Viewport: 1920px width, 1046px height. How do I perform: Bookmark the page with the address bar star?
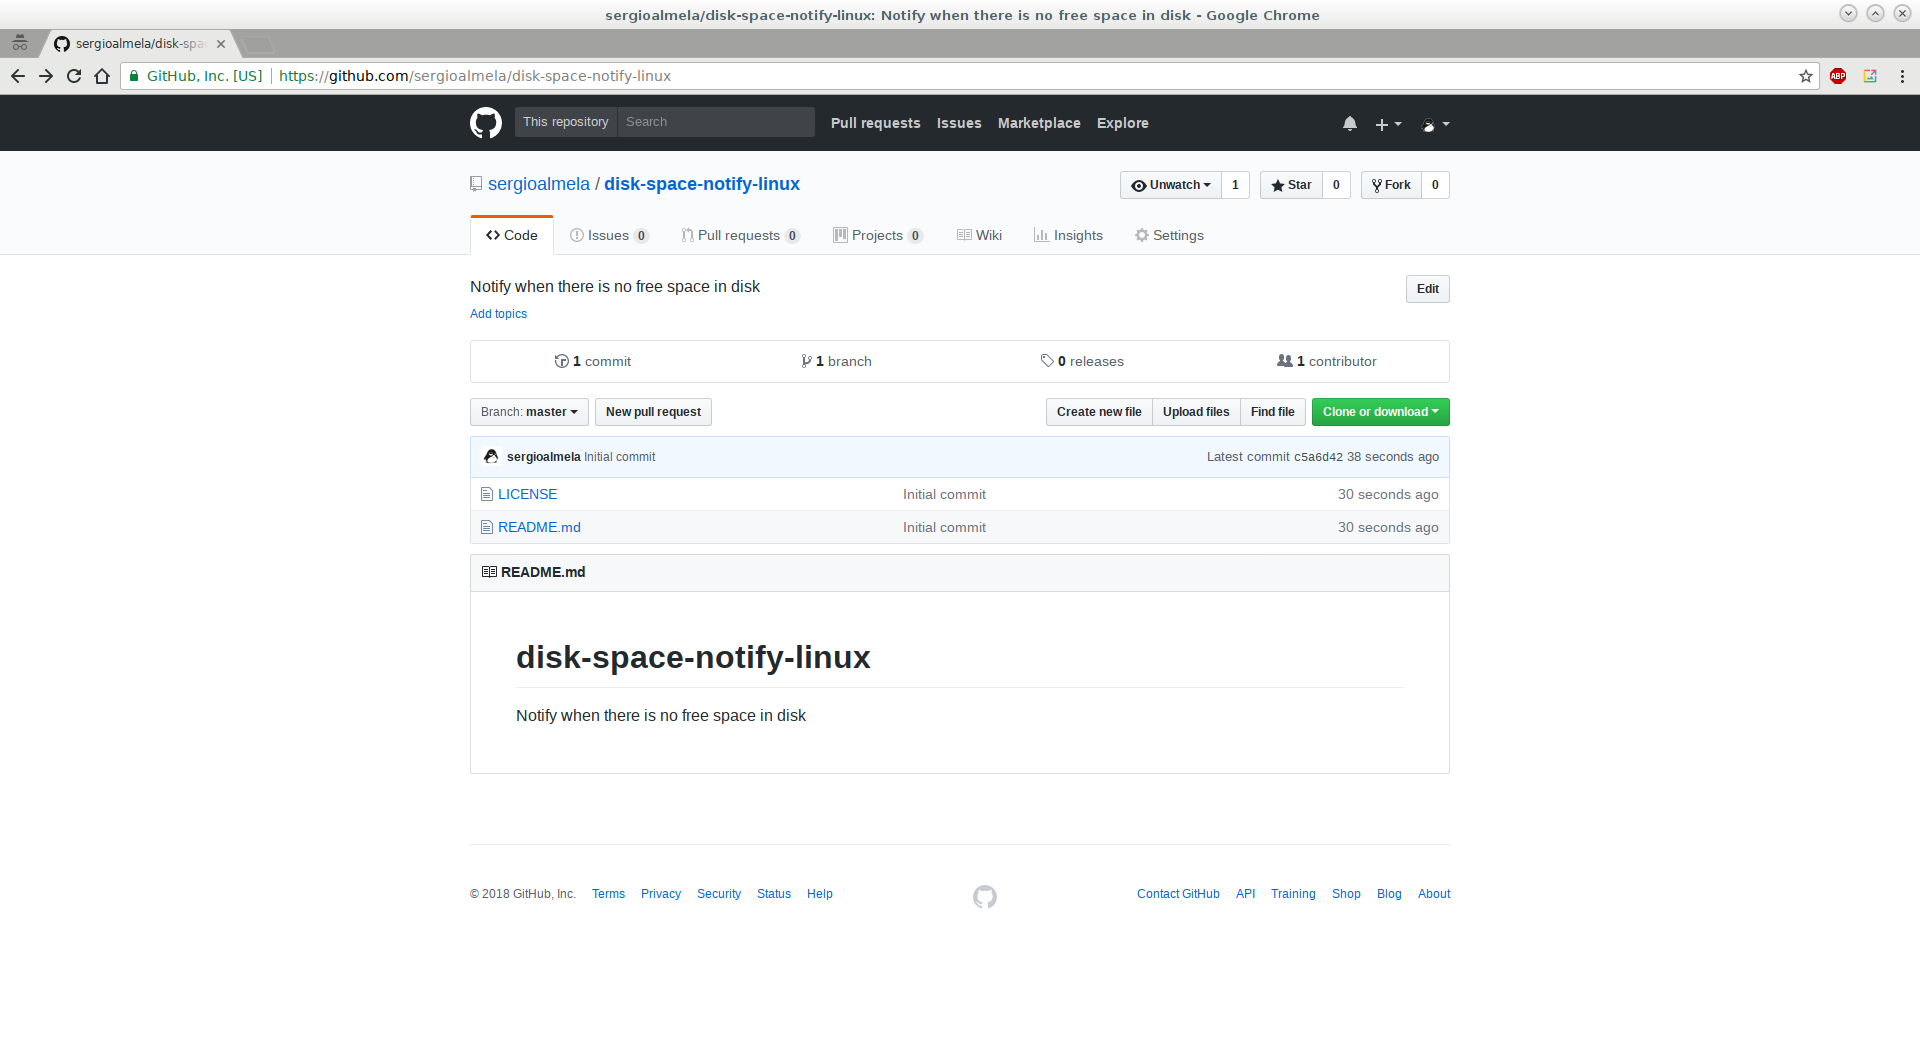(1805, 76)
